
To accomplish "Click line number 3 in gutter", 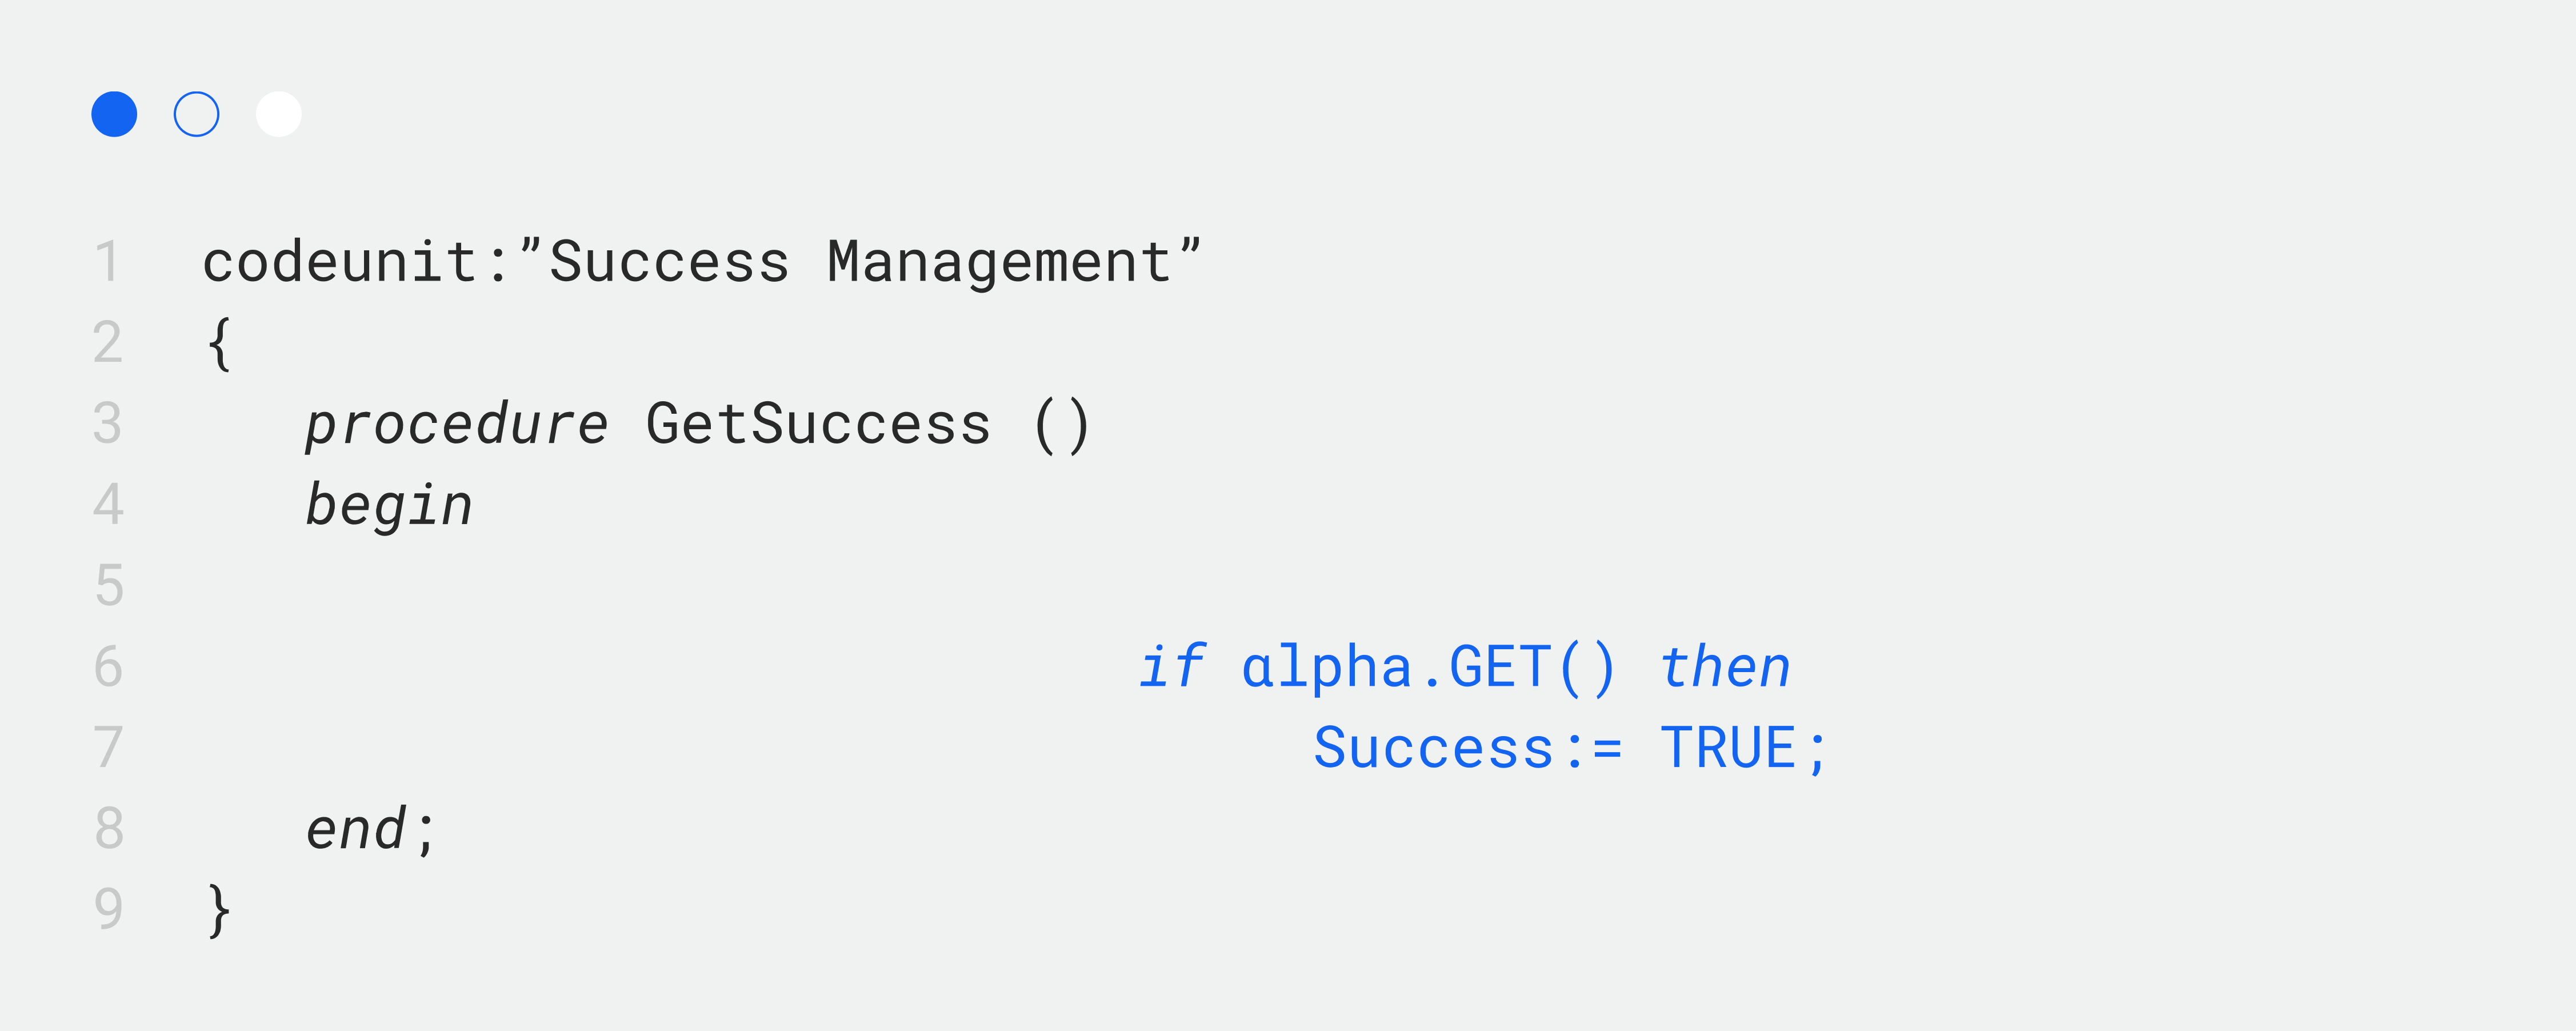I will coord(108,423).
